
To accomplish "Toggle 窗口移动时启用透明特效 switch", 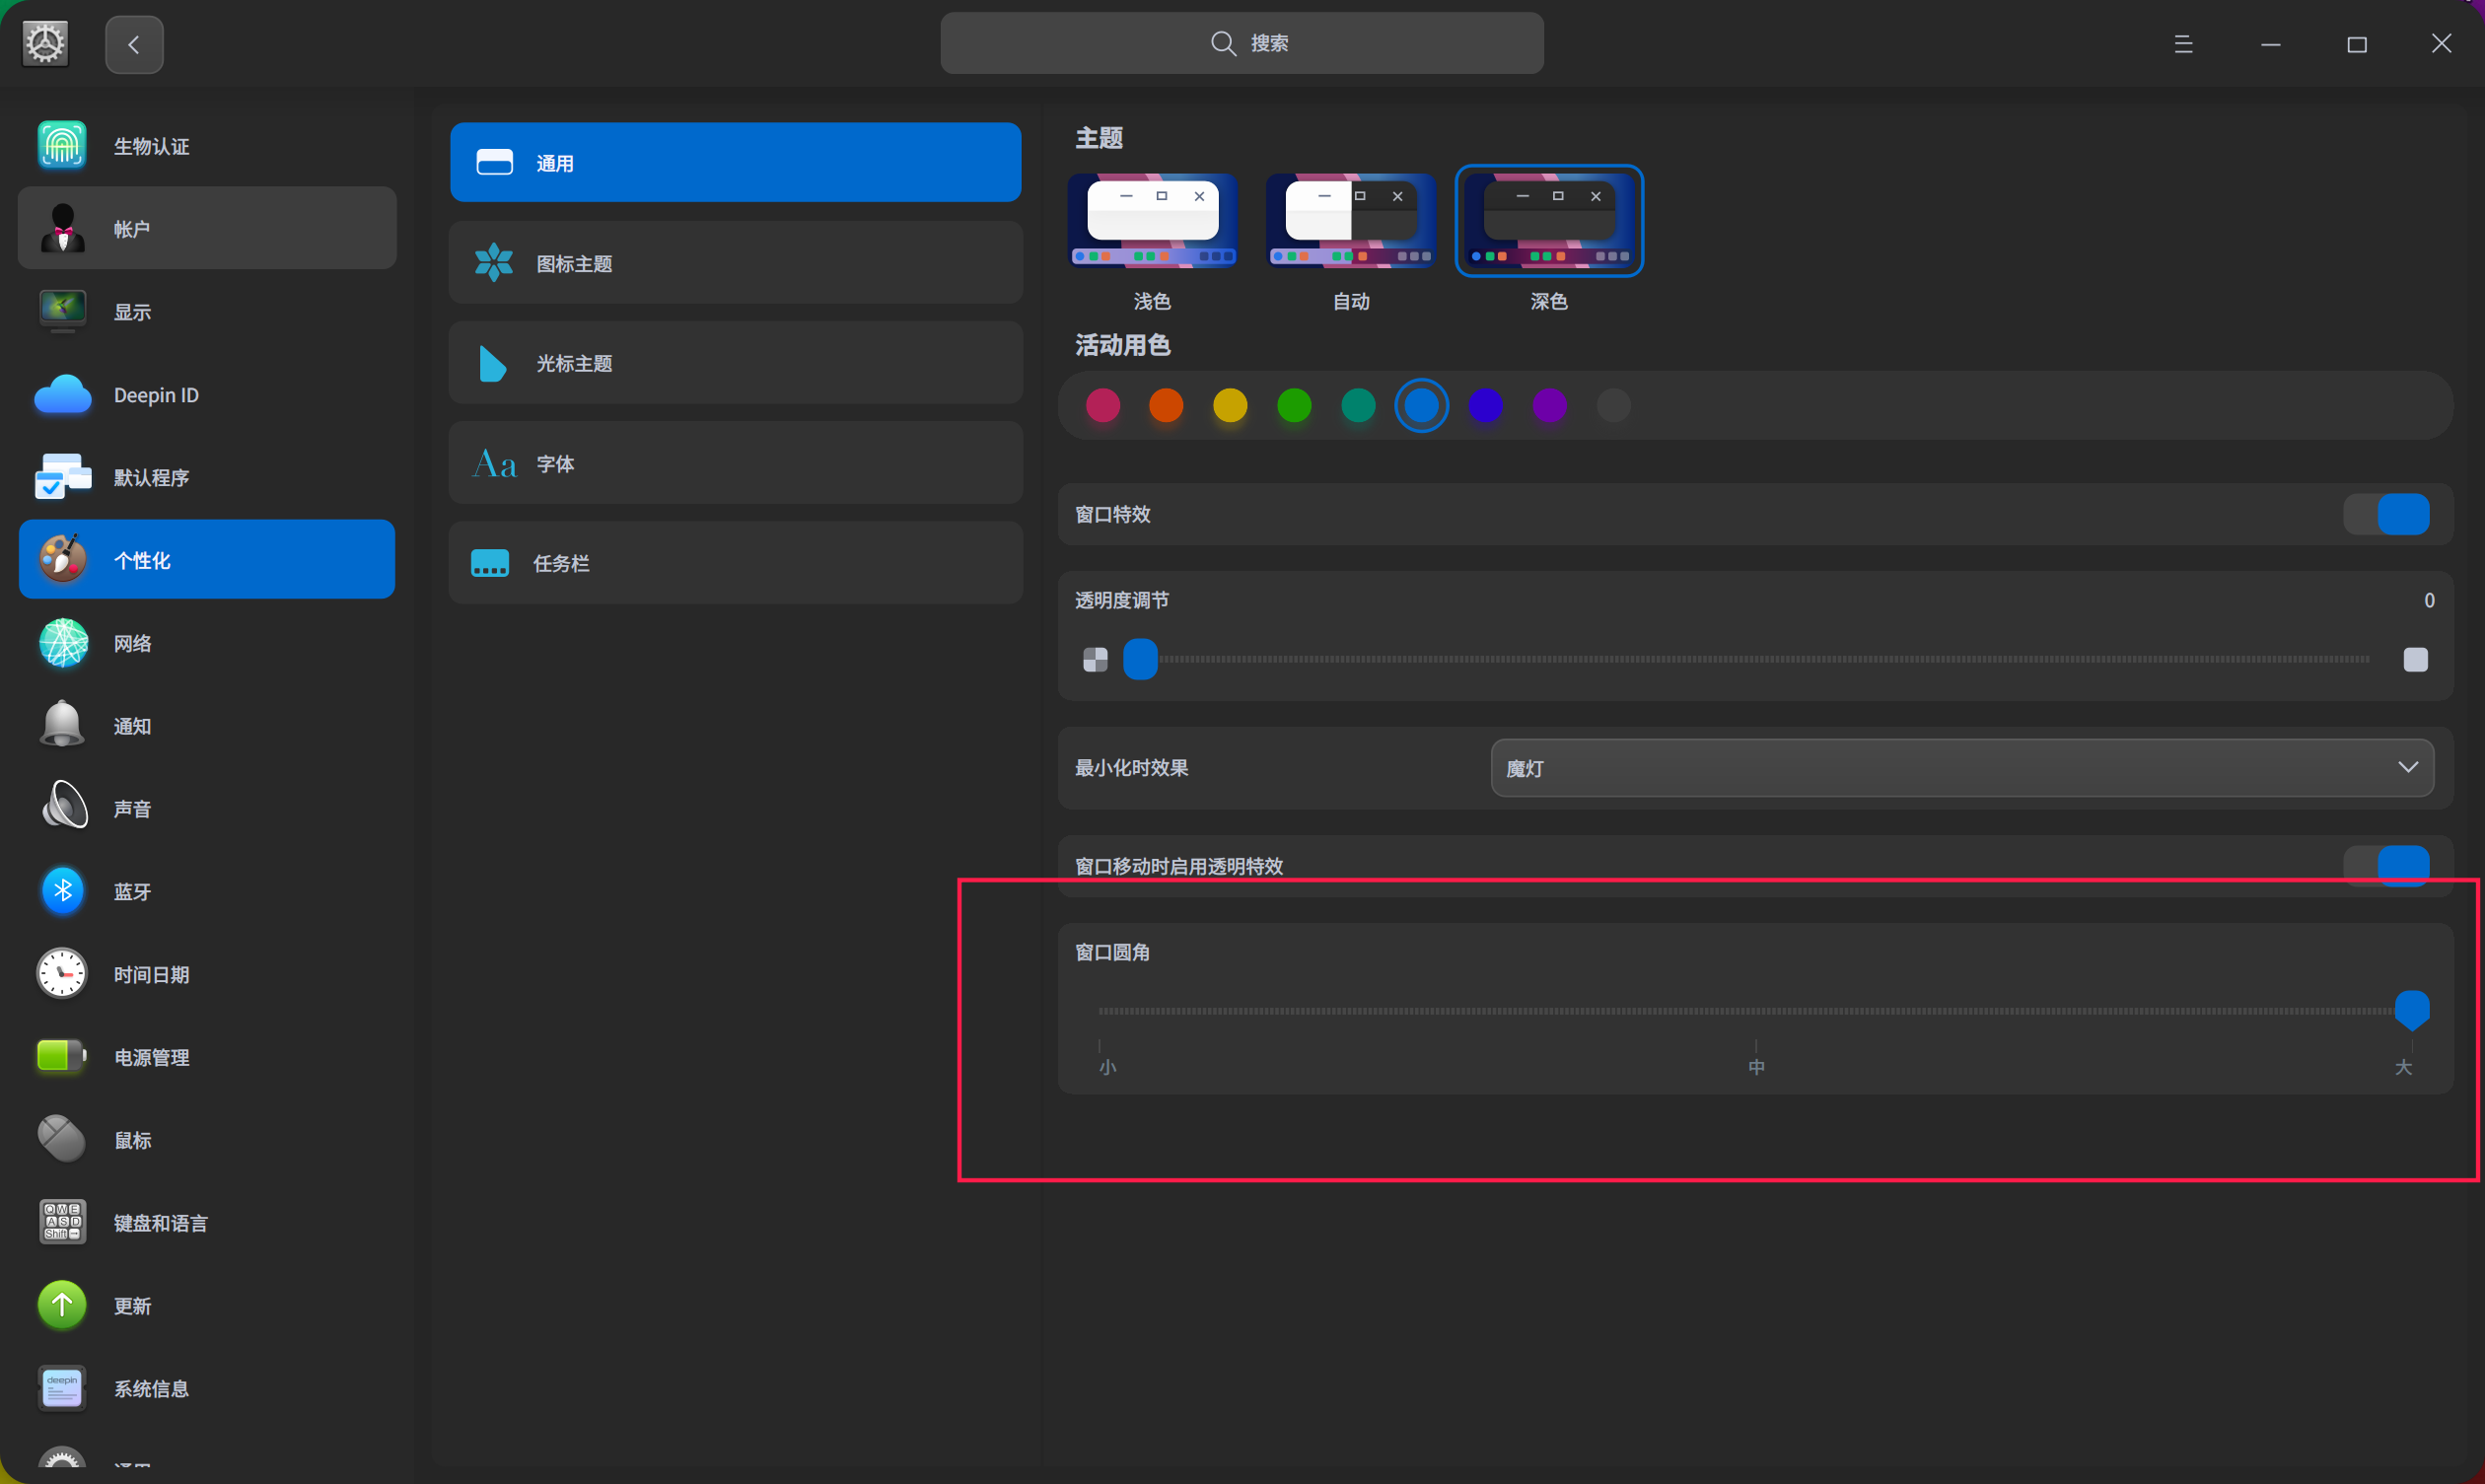I will pos(2386,864).
